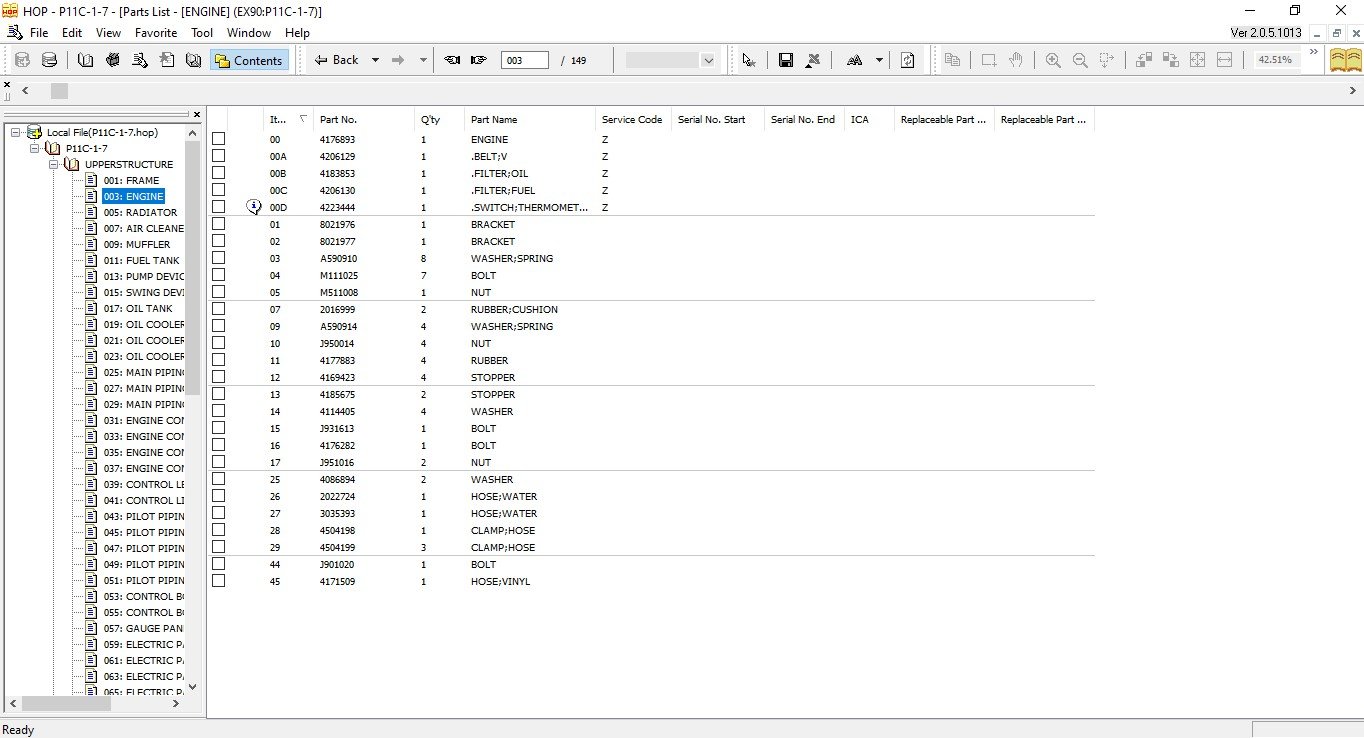1364x738 pixels.
Task: Collapse the UPPERSTRUCTURE tree node
Action: (55, 164)
